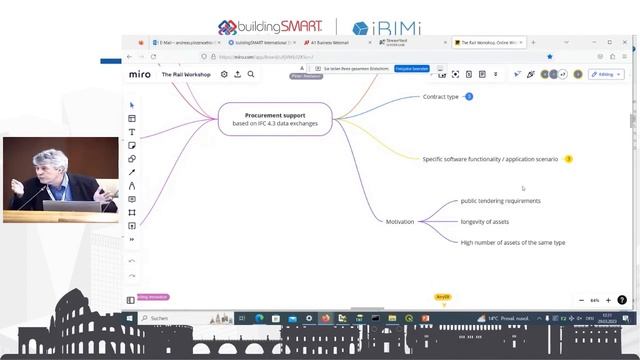
Task: Go back in browser
Action: tap(129, 57)
